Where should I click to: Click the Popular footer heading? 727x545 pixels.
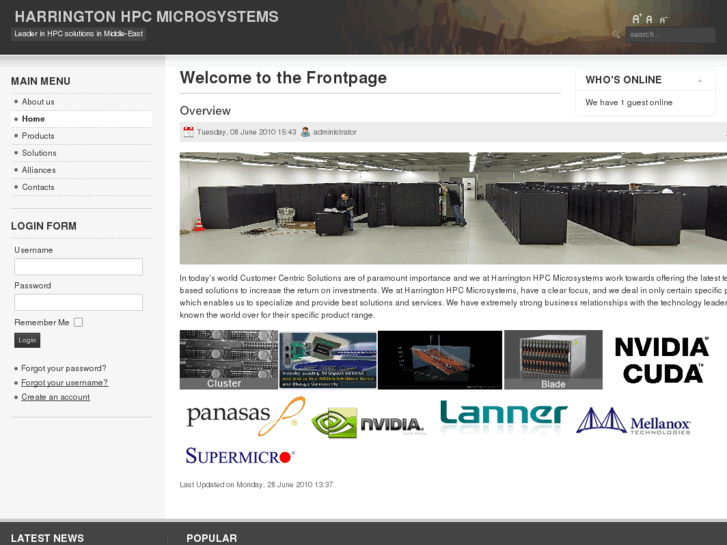211,538
